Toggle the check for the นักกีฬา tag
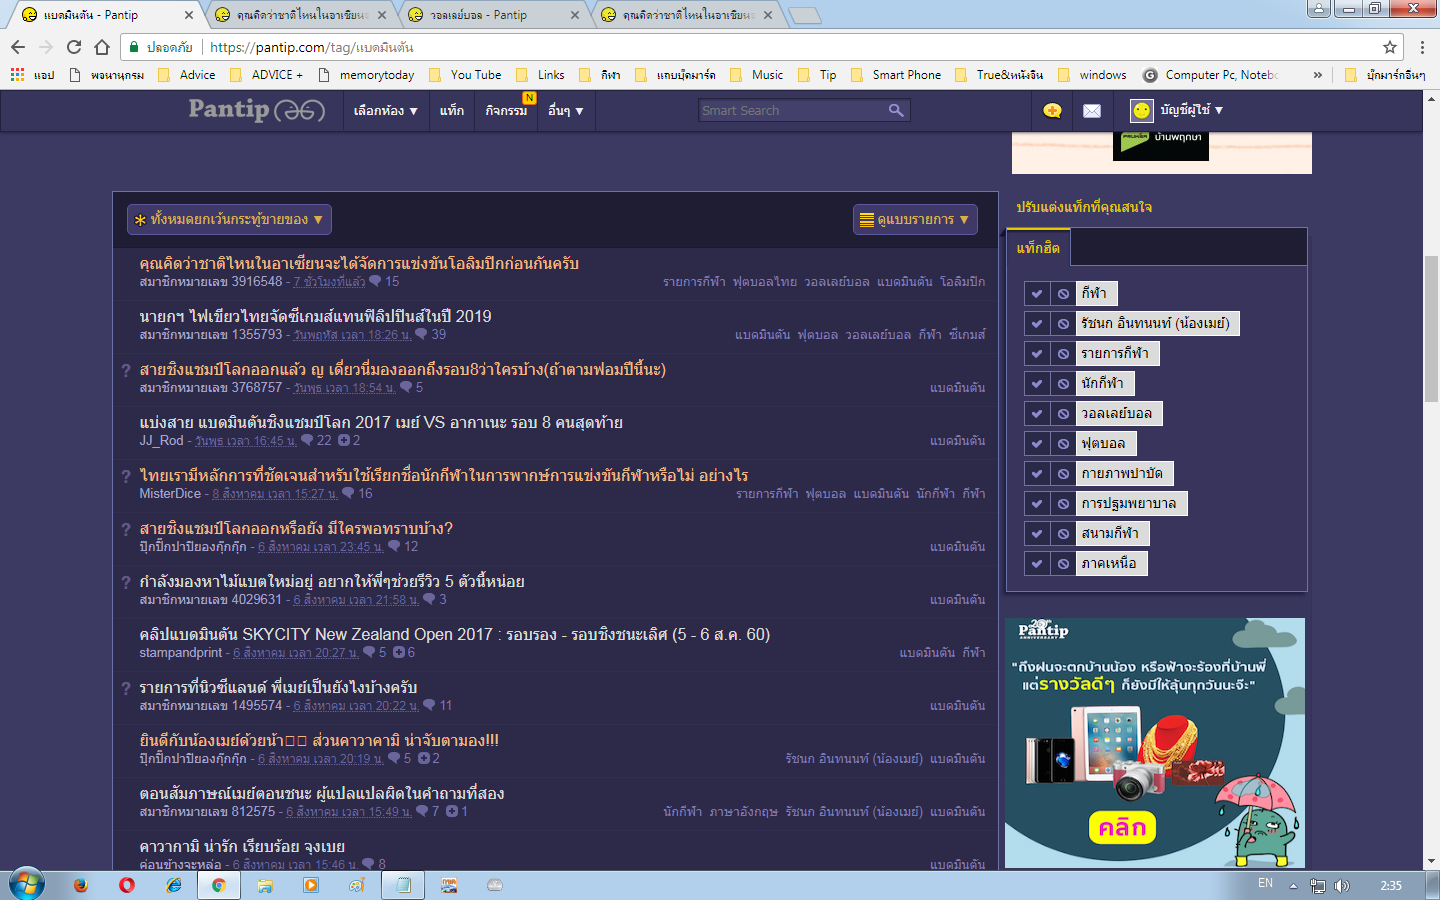This screenshot has width=1440, height=900. pos(1037,384)
